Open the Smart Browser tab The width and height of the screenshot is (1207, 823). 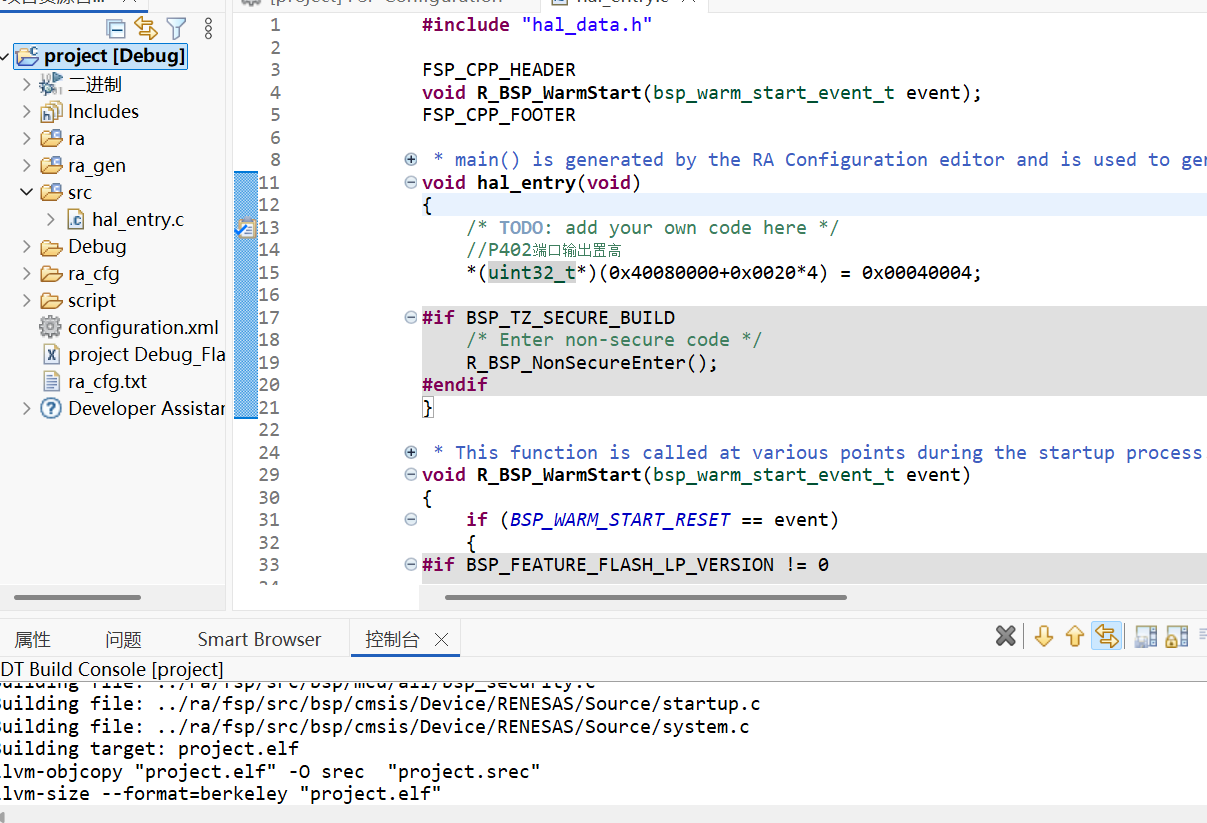tap(259, 640)
